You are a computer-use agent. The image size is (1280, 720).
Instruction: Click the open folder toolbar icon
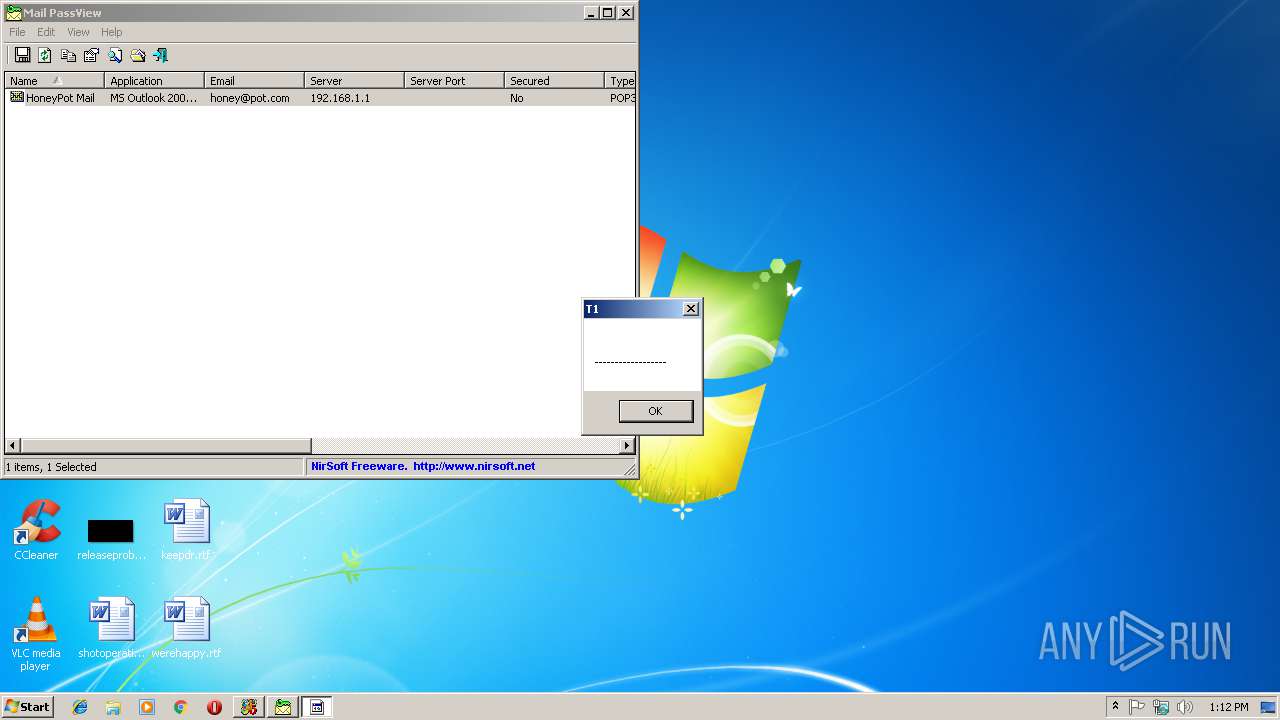coord(138,55)
